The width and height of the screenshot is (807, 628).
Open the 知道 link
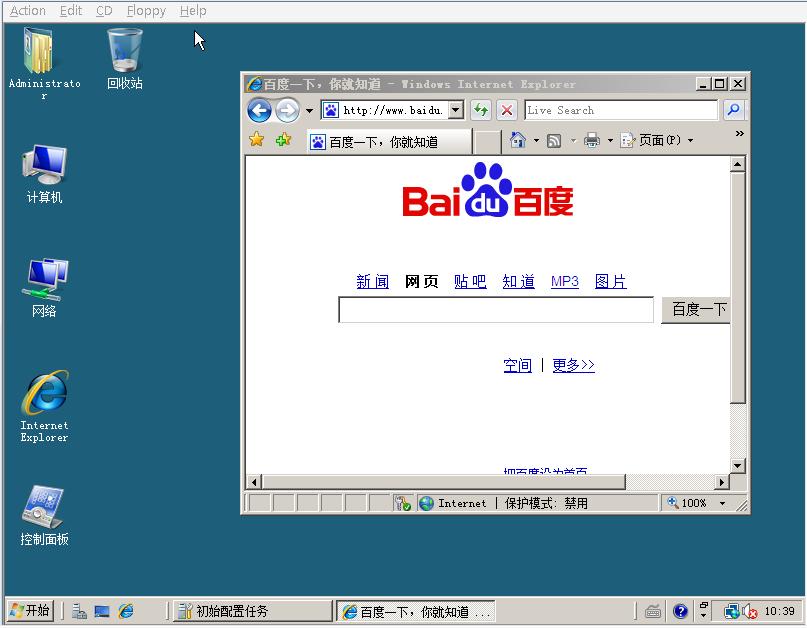(x=519, y=282)
